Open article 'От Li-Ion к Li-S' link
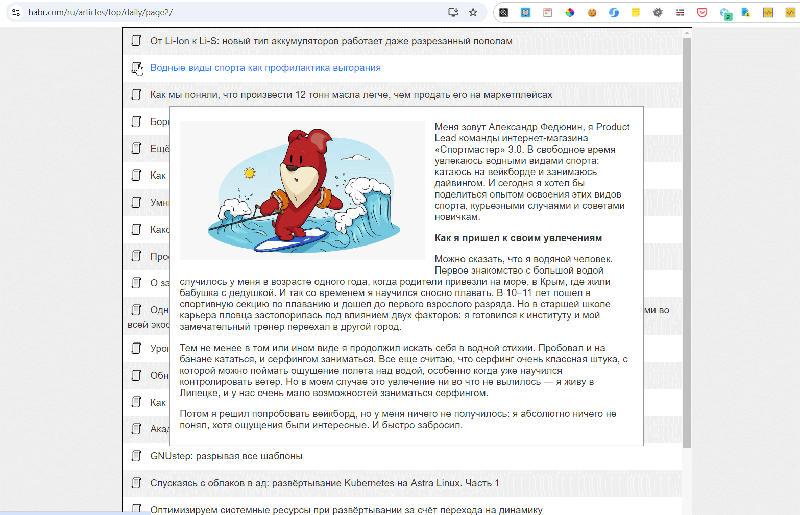Viewport: 800px width, 515px height. coord(331,41)
